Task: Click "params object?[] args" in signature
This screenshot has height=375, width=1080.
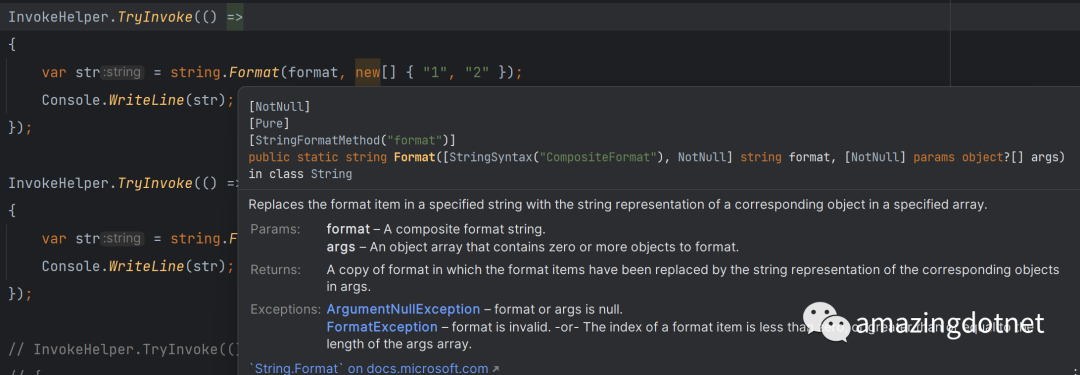Action: coord(988,158)
